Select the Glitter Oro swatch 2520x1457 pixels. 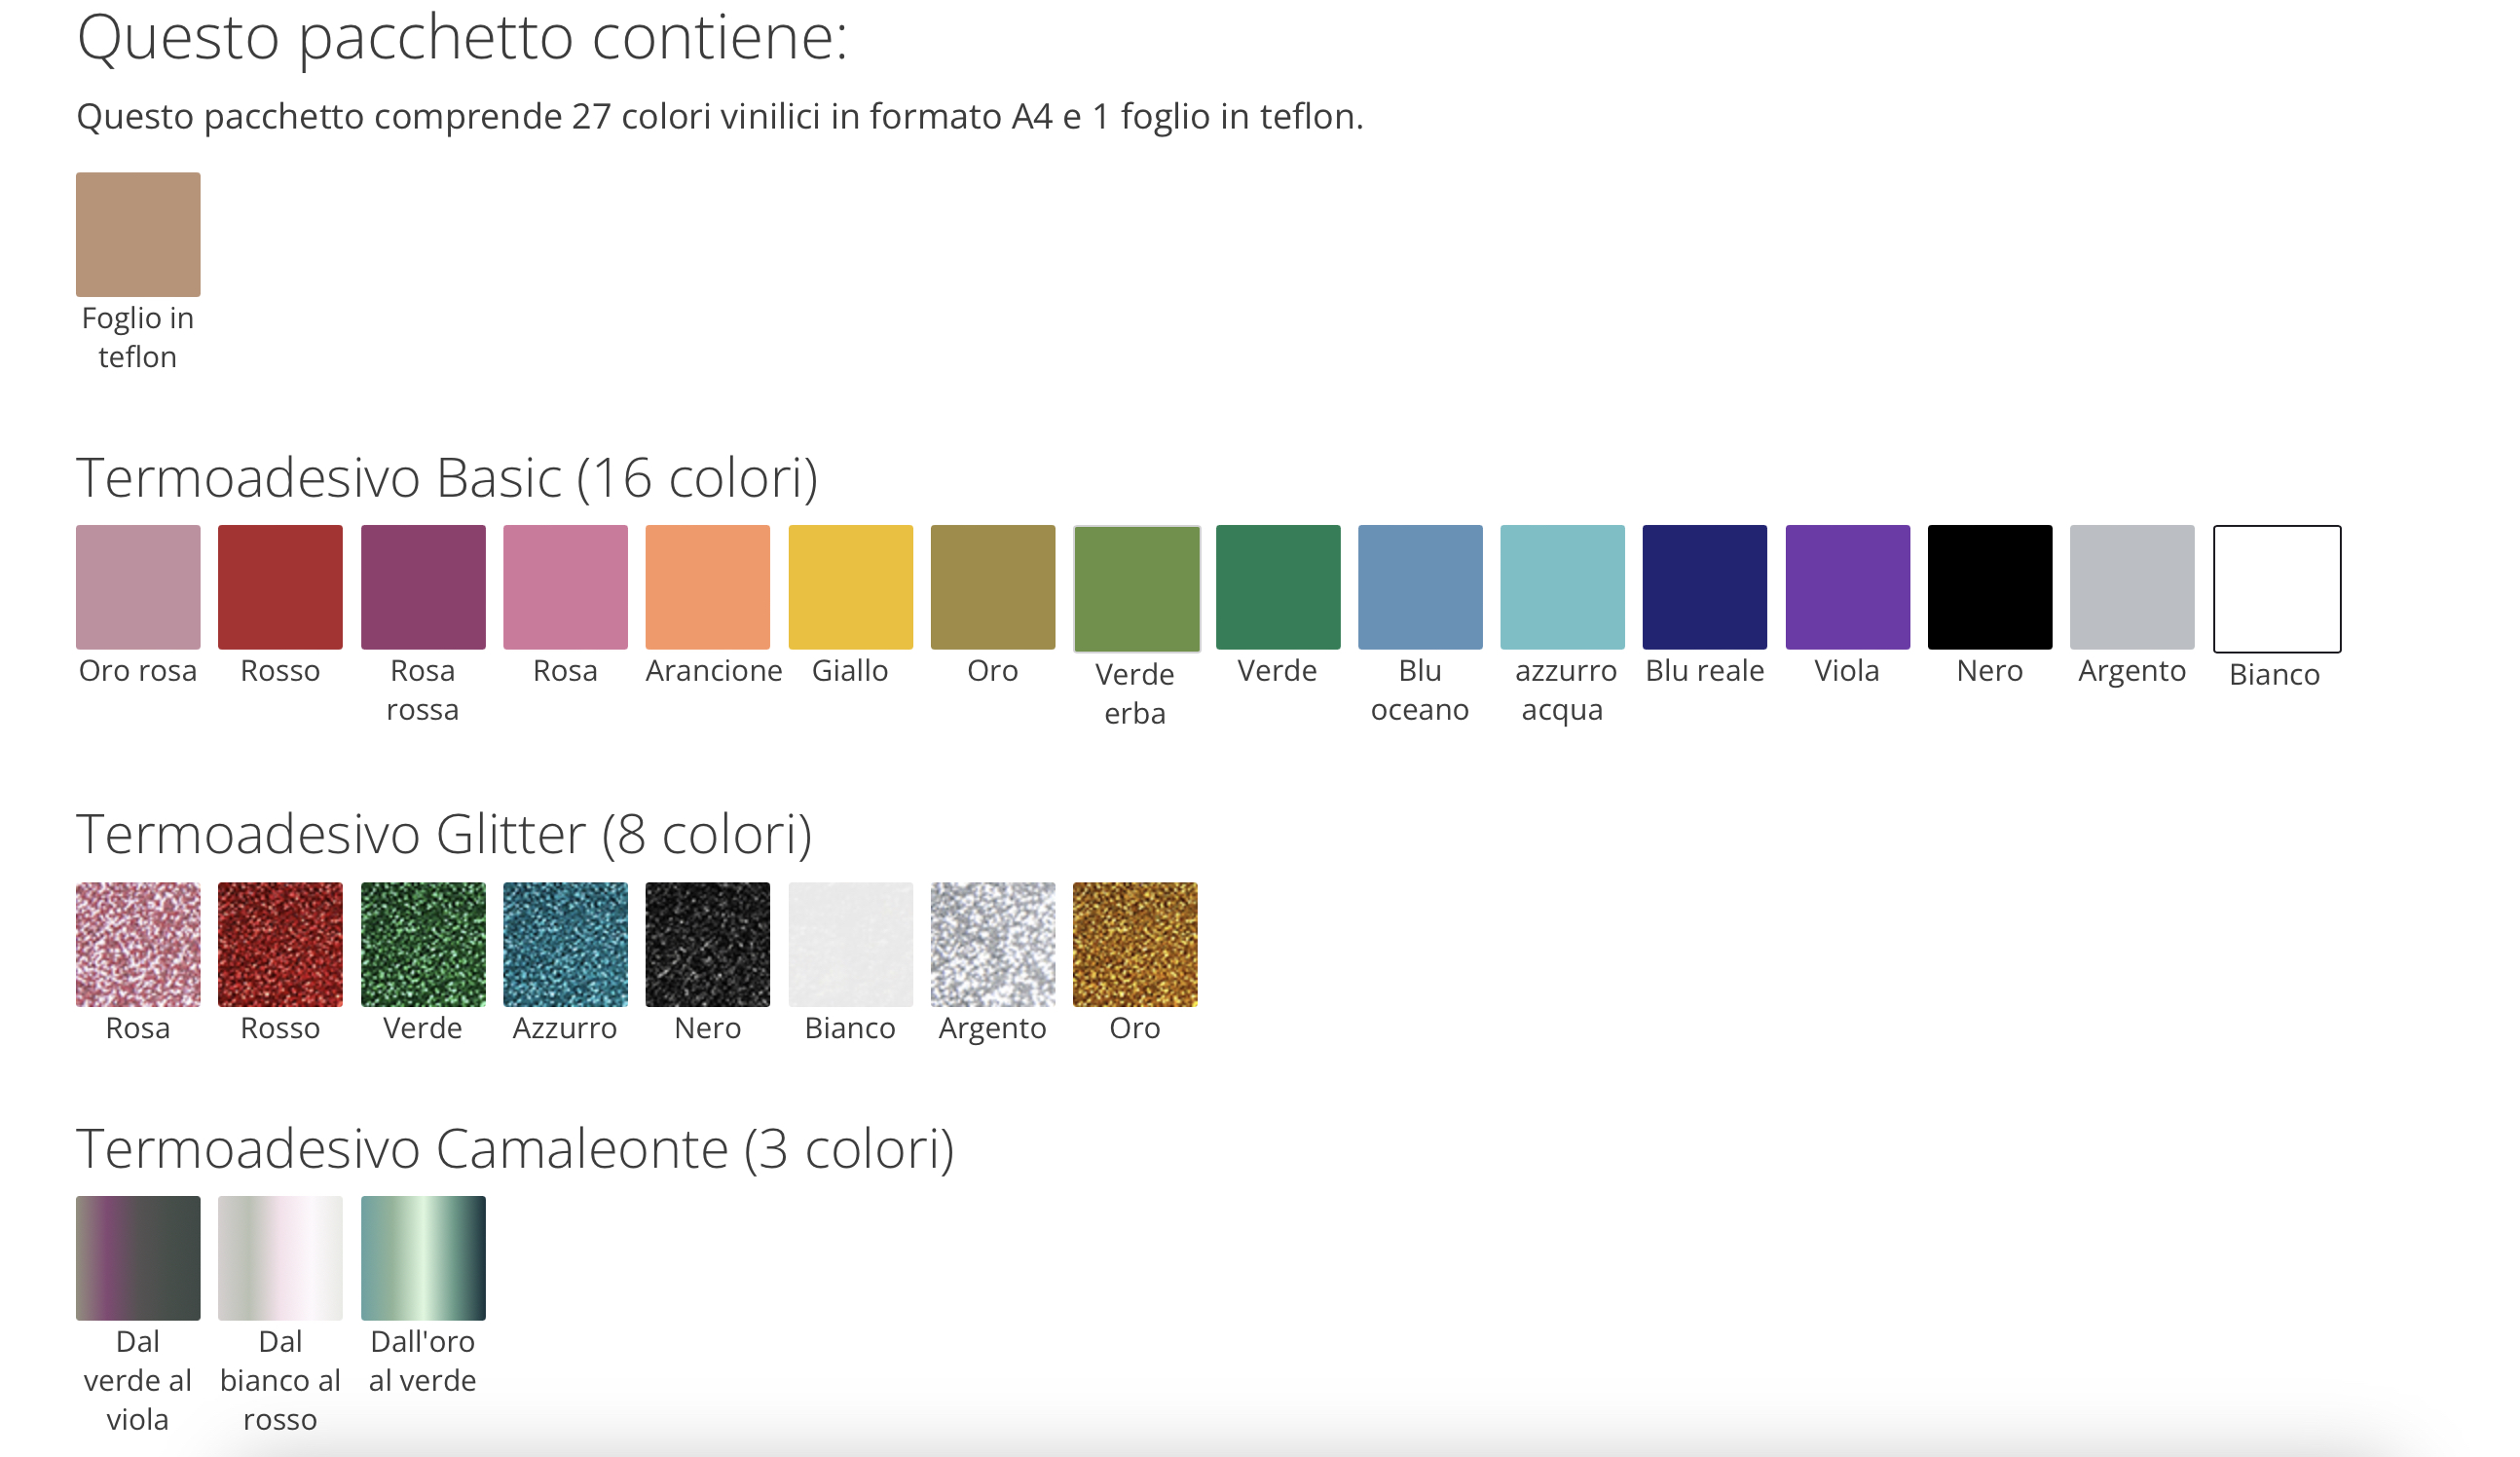pos(1135,944)
